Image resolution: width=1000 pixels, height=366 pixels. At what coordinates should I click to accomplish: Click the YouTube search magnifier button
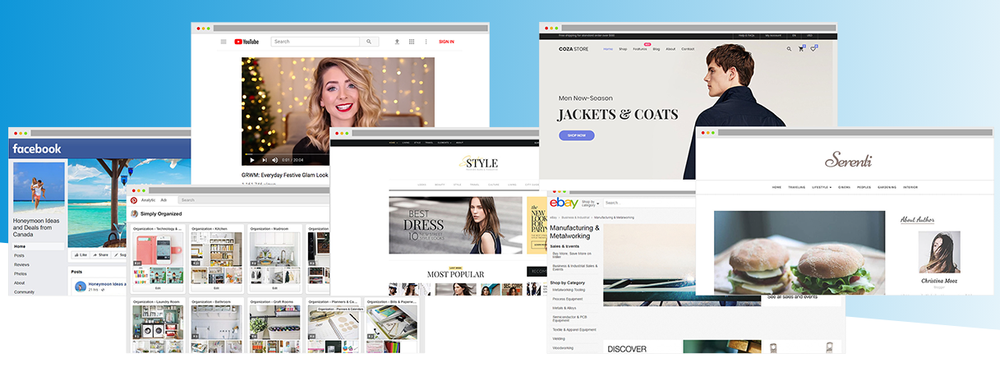[x=369, y=41]
